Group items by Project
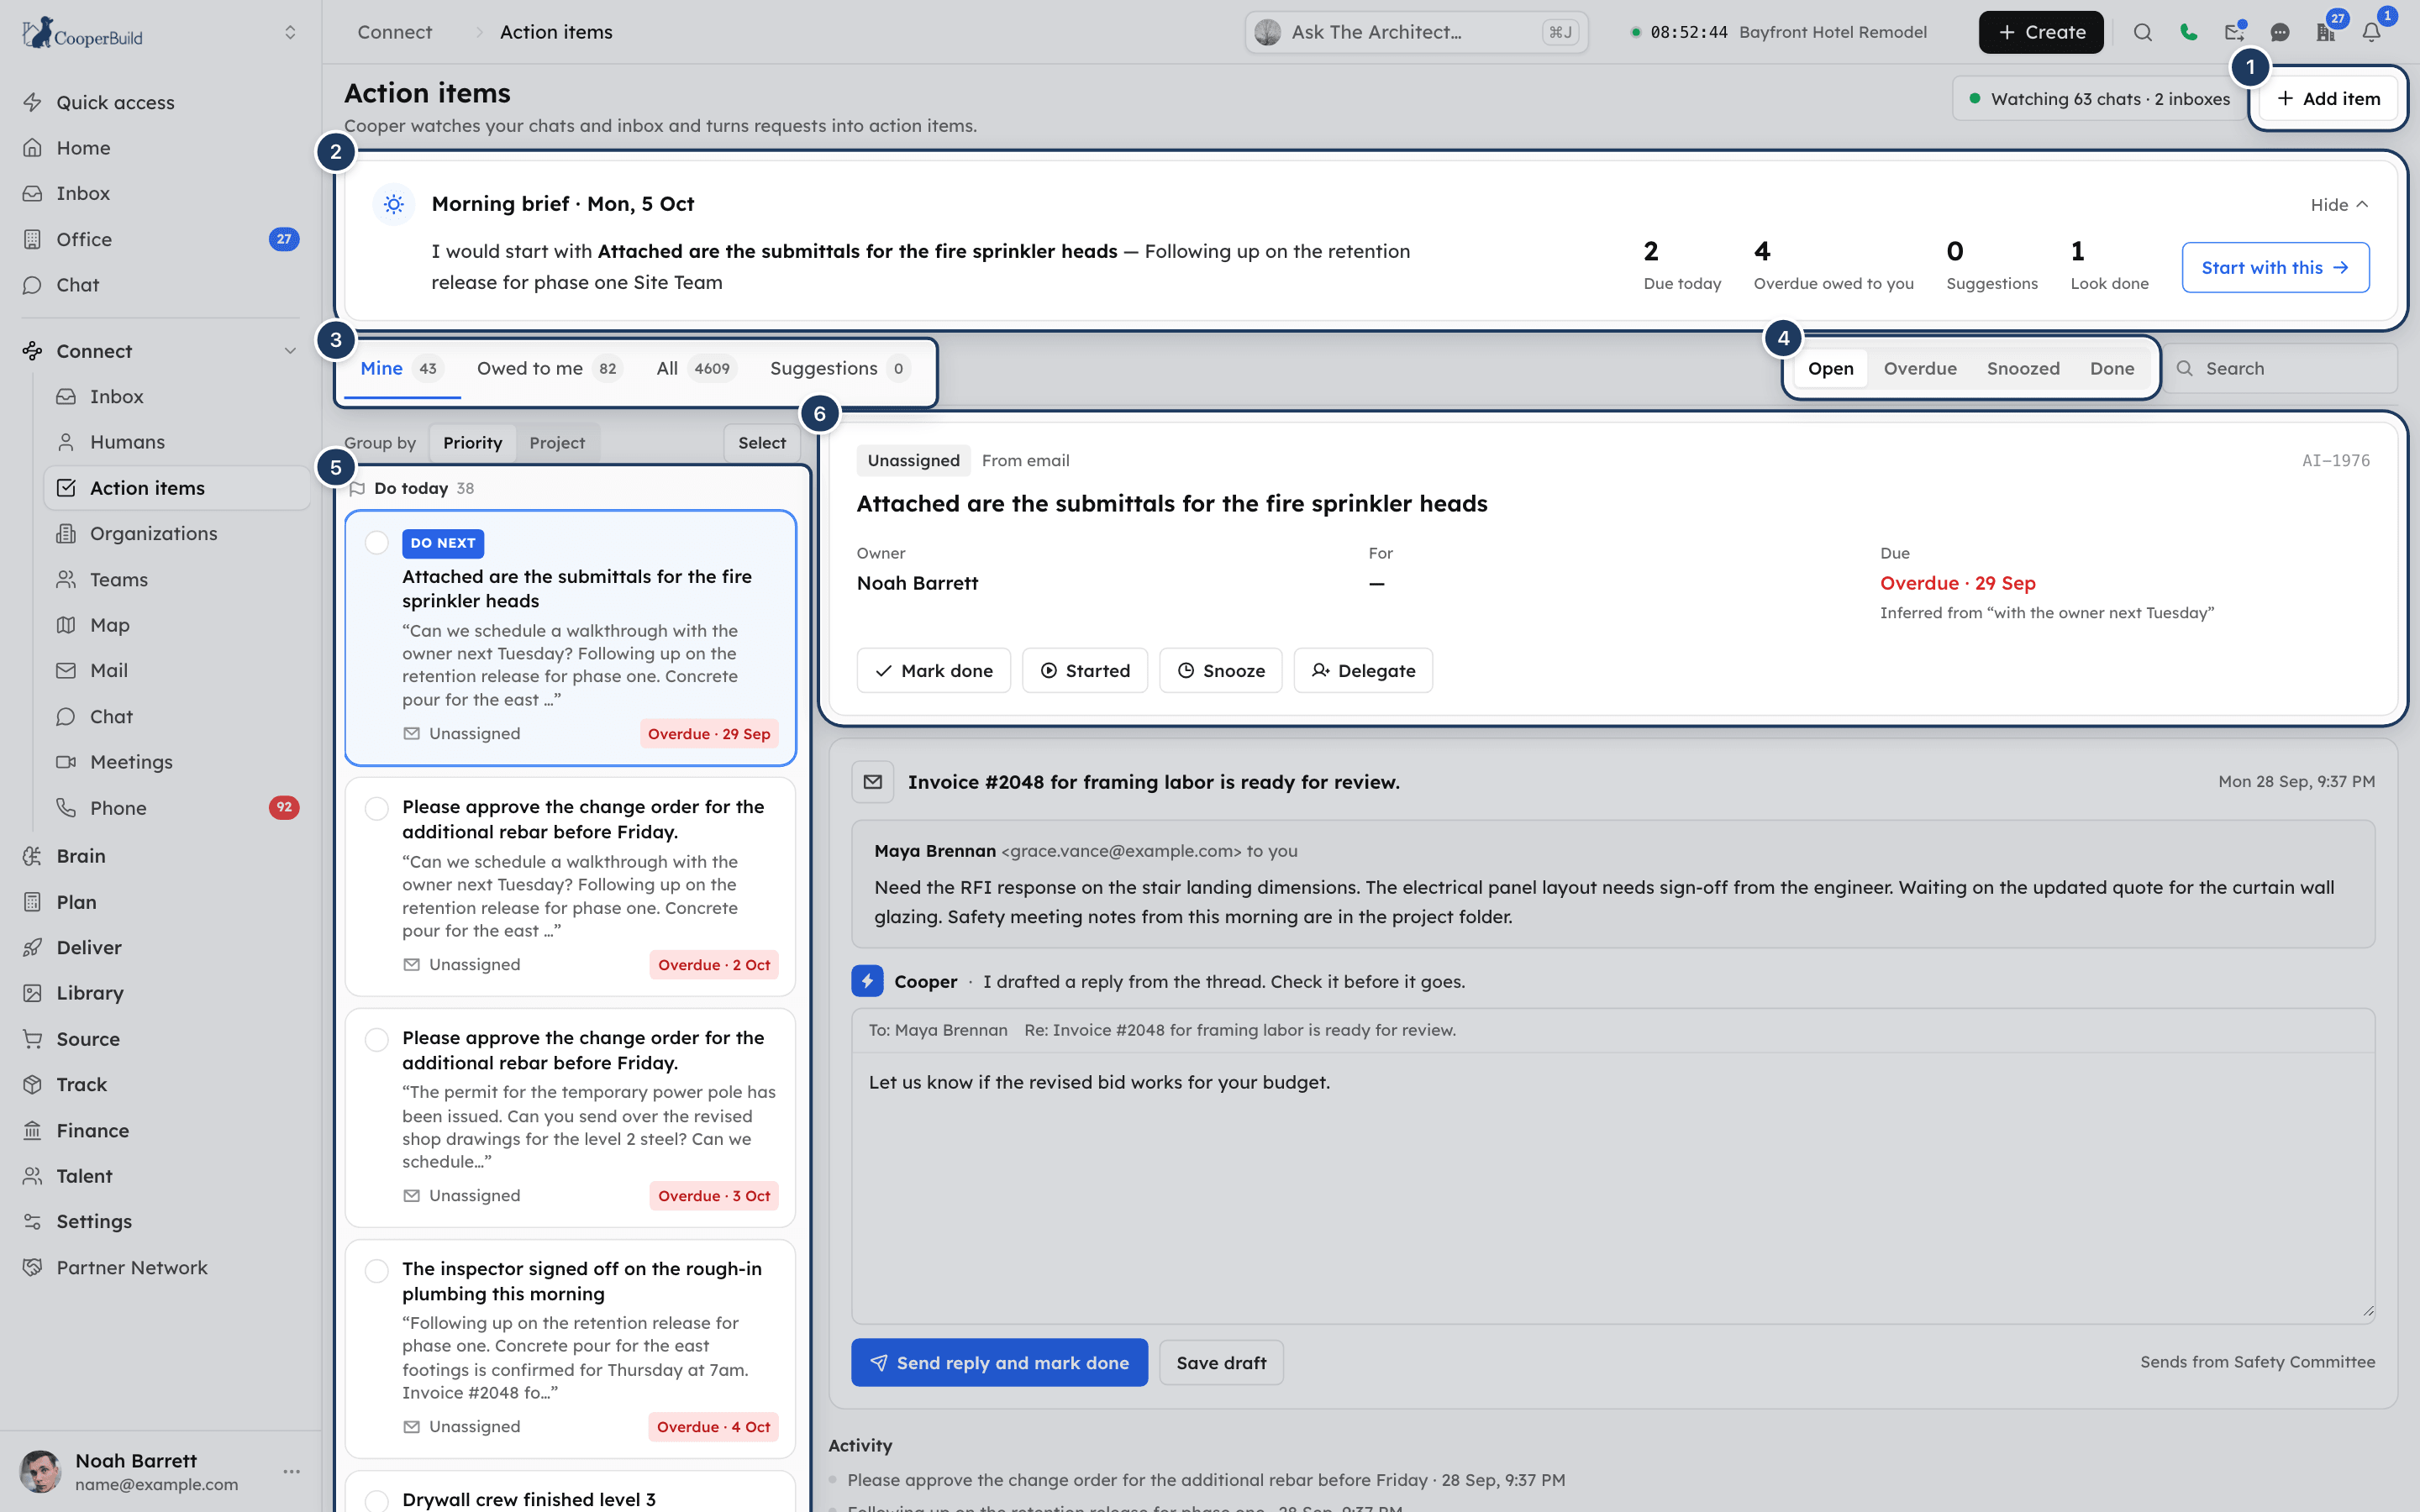 (x=557, y=443)
